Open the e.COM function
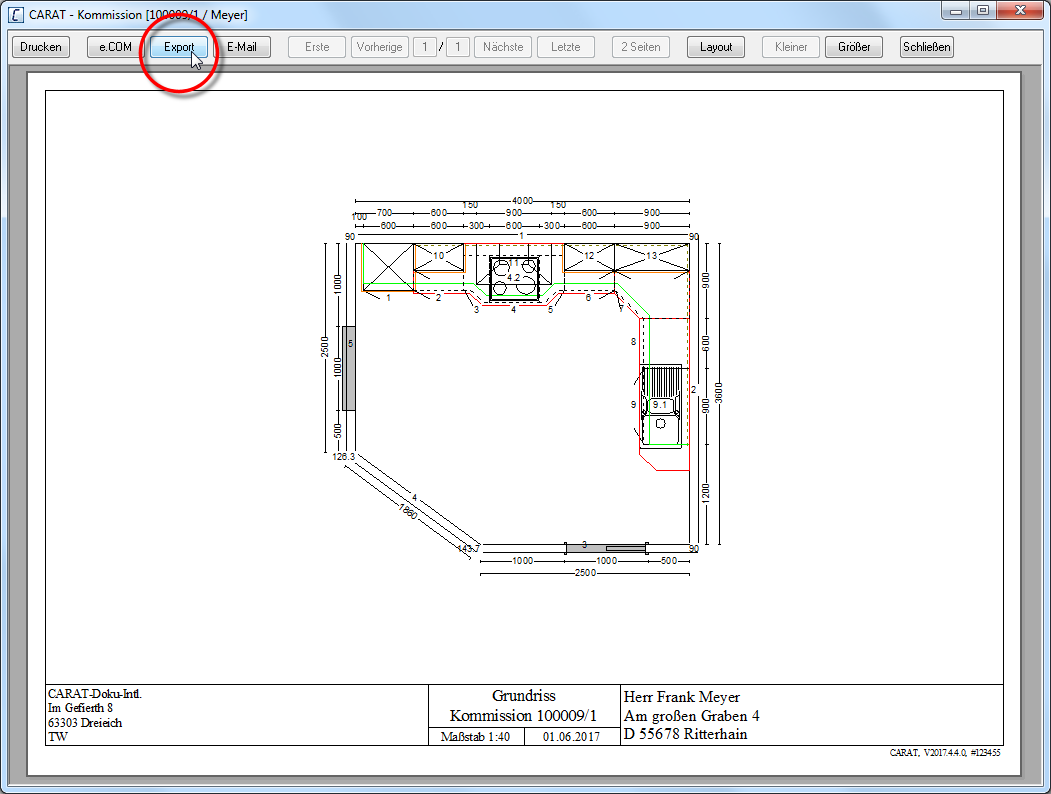 point(115,47)
